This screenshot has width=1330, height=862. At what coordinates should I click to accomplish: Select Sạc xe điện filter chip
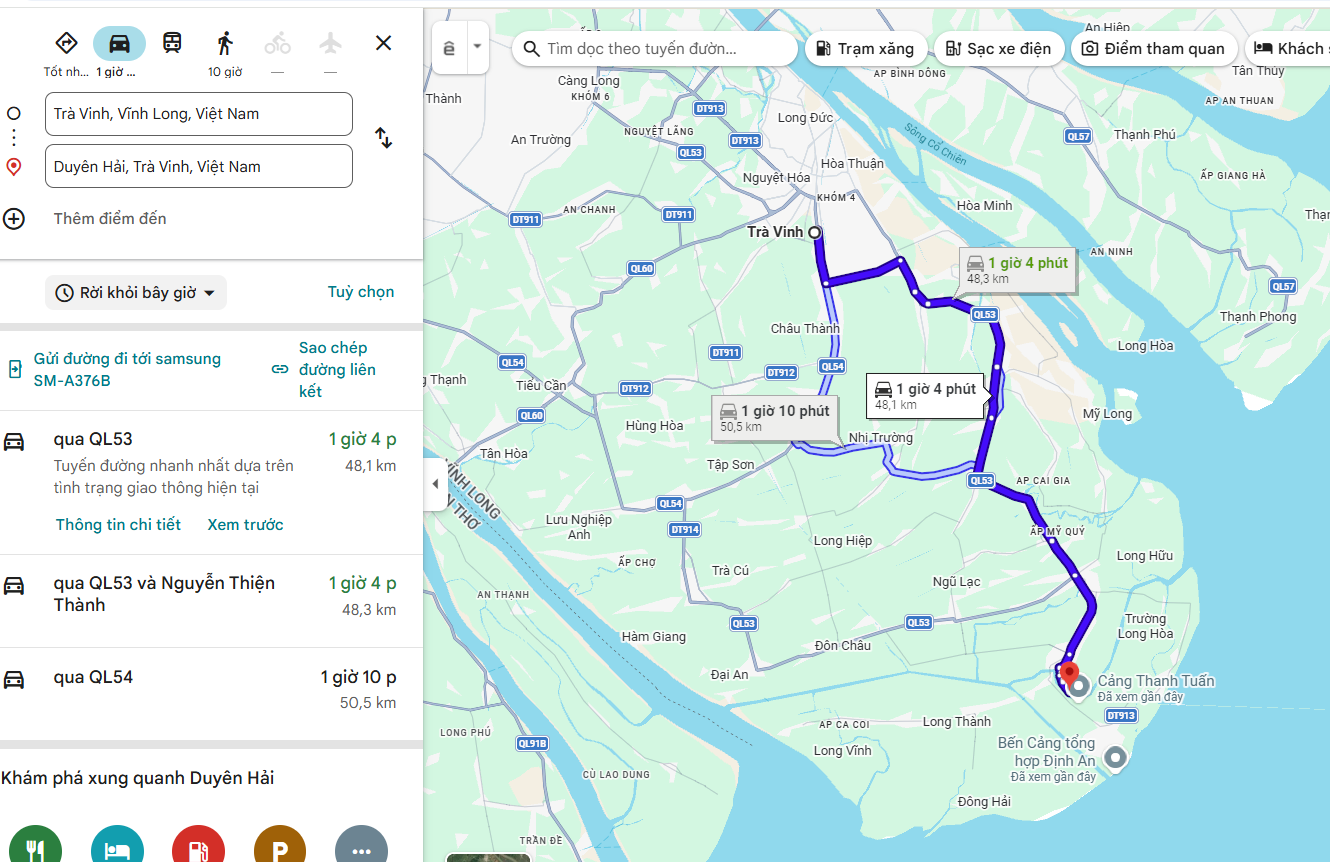(x=998, y=48)
